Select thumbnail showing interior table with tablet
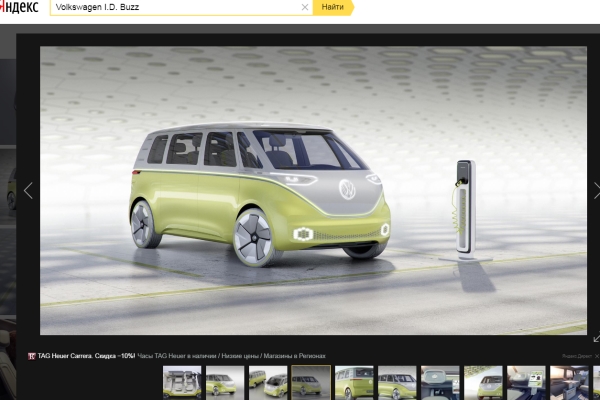The image size is (600, 400). [526, 383]
